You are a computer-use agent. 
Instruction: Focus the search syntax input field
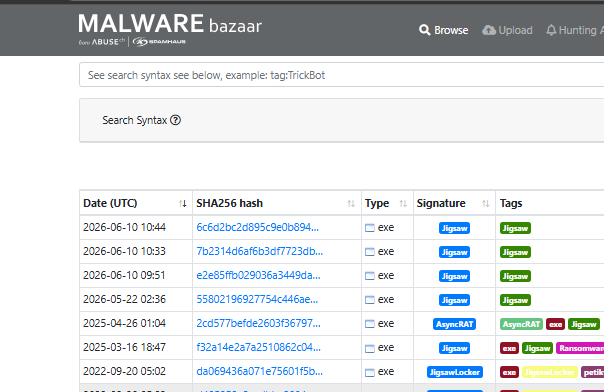click(x=341, y=75)
